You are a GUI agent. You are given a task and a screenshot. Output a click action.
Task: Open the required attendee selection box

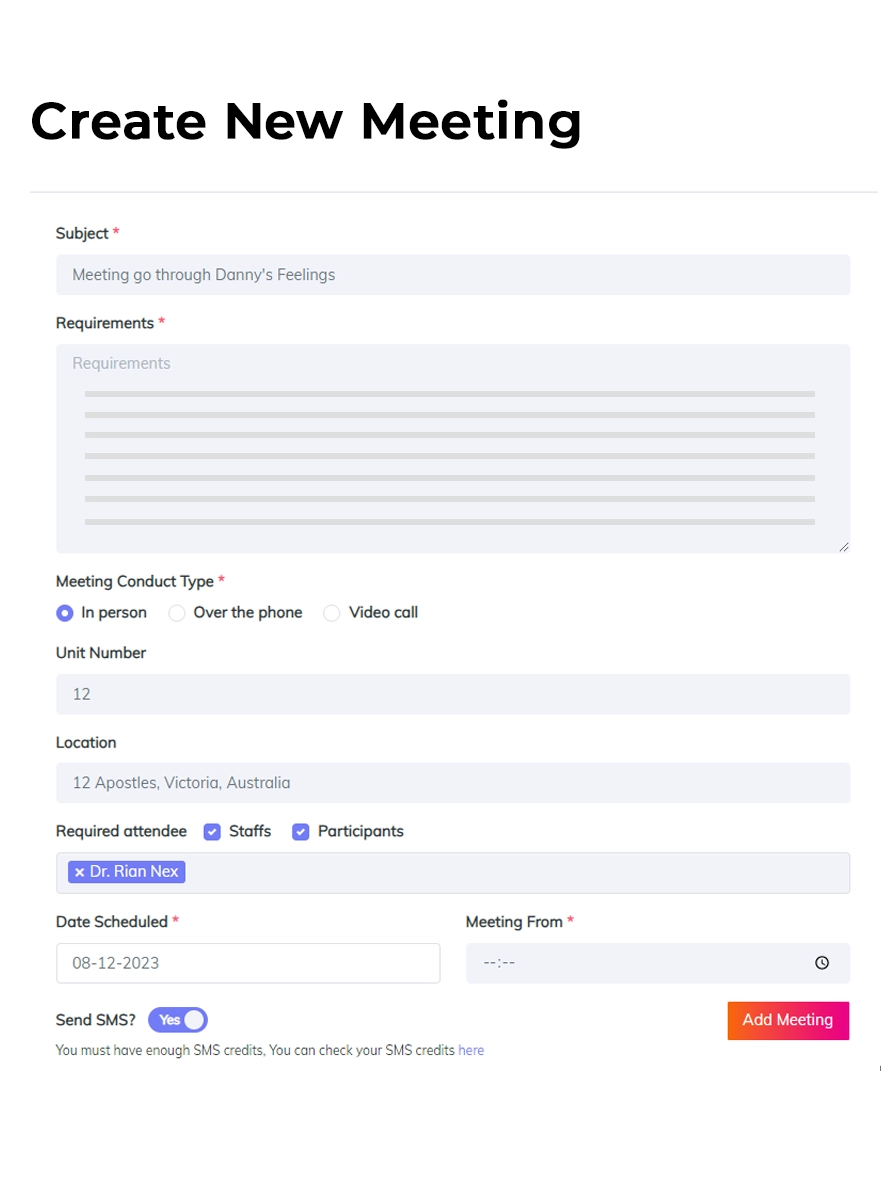453,873
